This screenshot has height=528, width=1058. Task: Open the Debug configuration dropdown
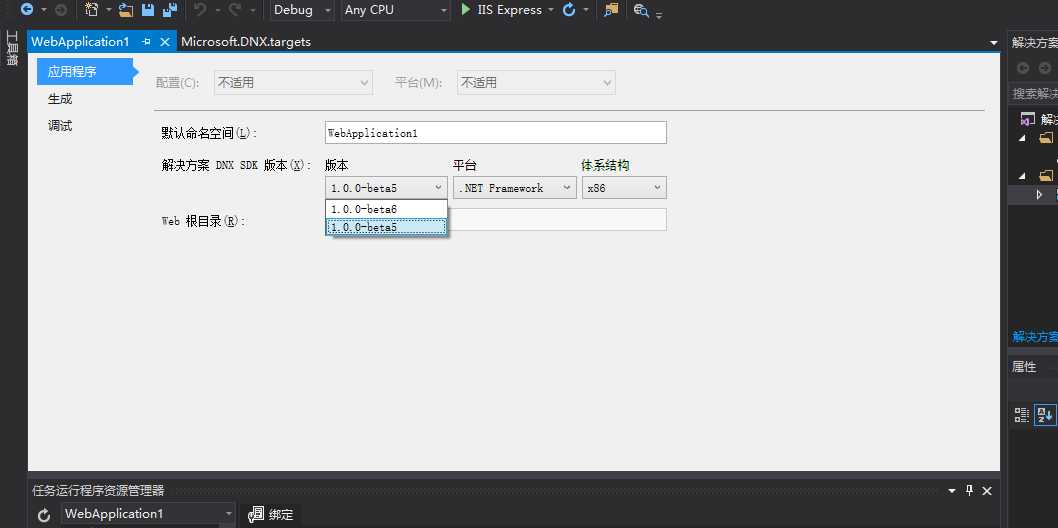point(302,10)
